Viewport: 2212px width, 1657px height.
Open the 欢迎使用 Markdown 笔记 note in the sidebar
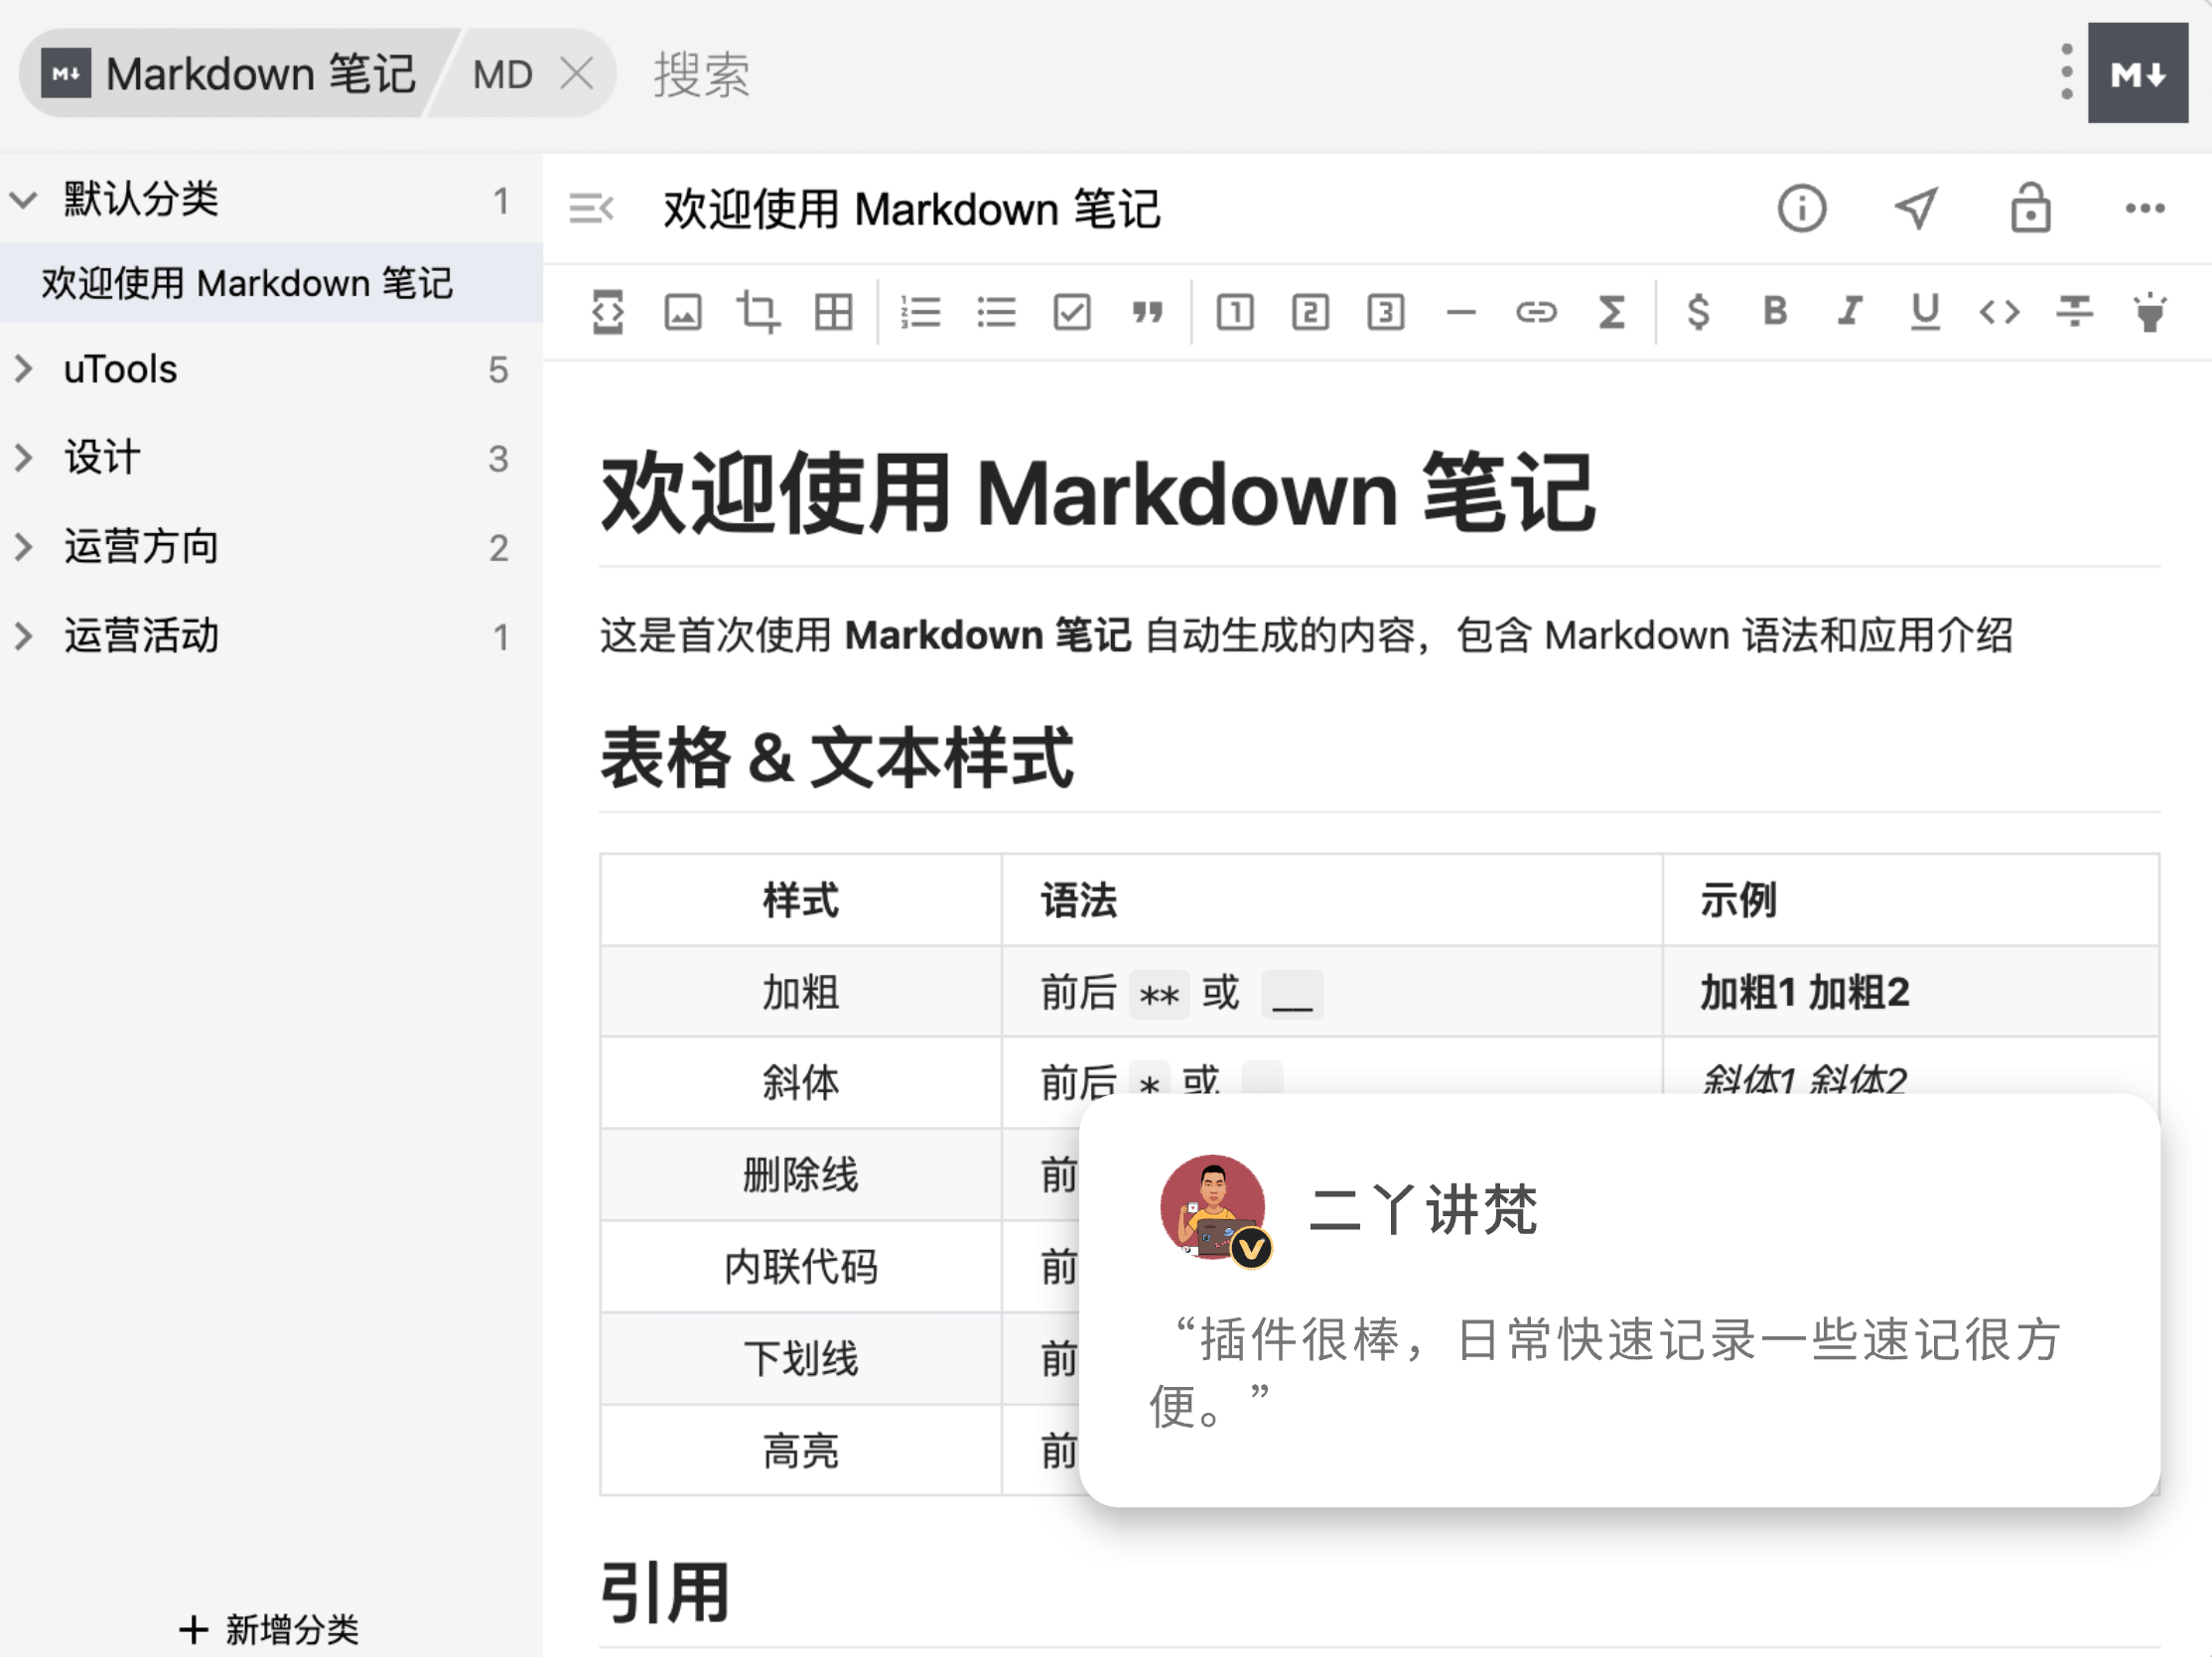(247, 283)
